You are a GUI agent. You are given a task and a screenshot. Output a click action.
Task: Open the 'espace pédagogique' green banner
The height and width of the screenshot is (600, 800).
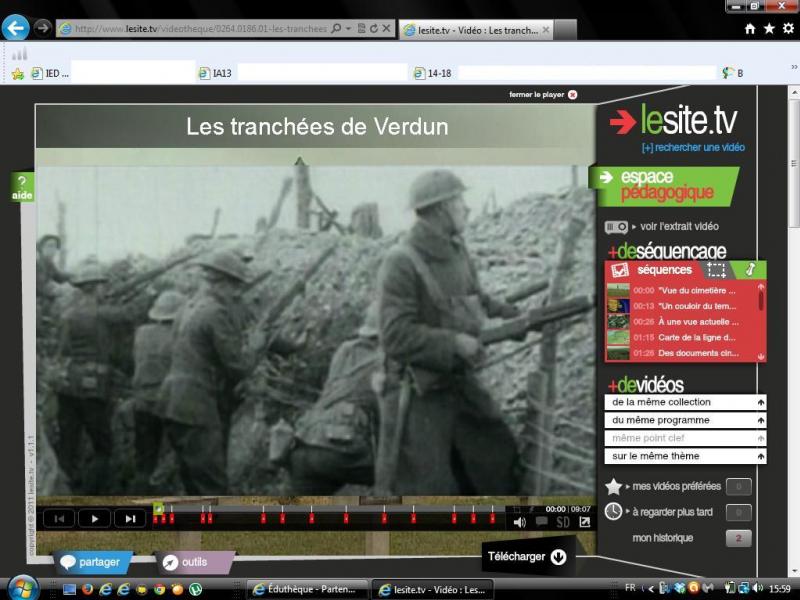(x=665, y=186)
